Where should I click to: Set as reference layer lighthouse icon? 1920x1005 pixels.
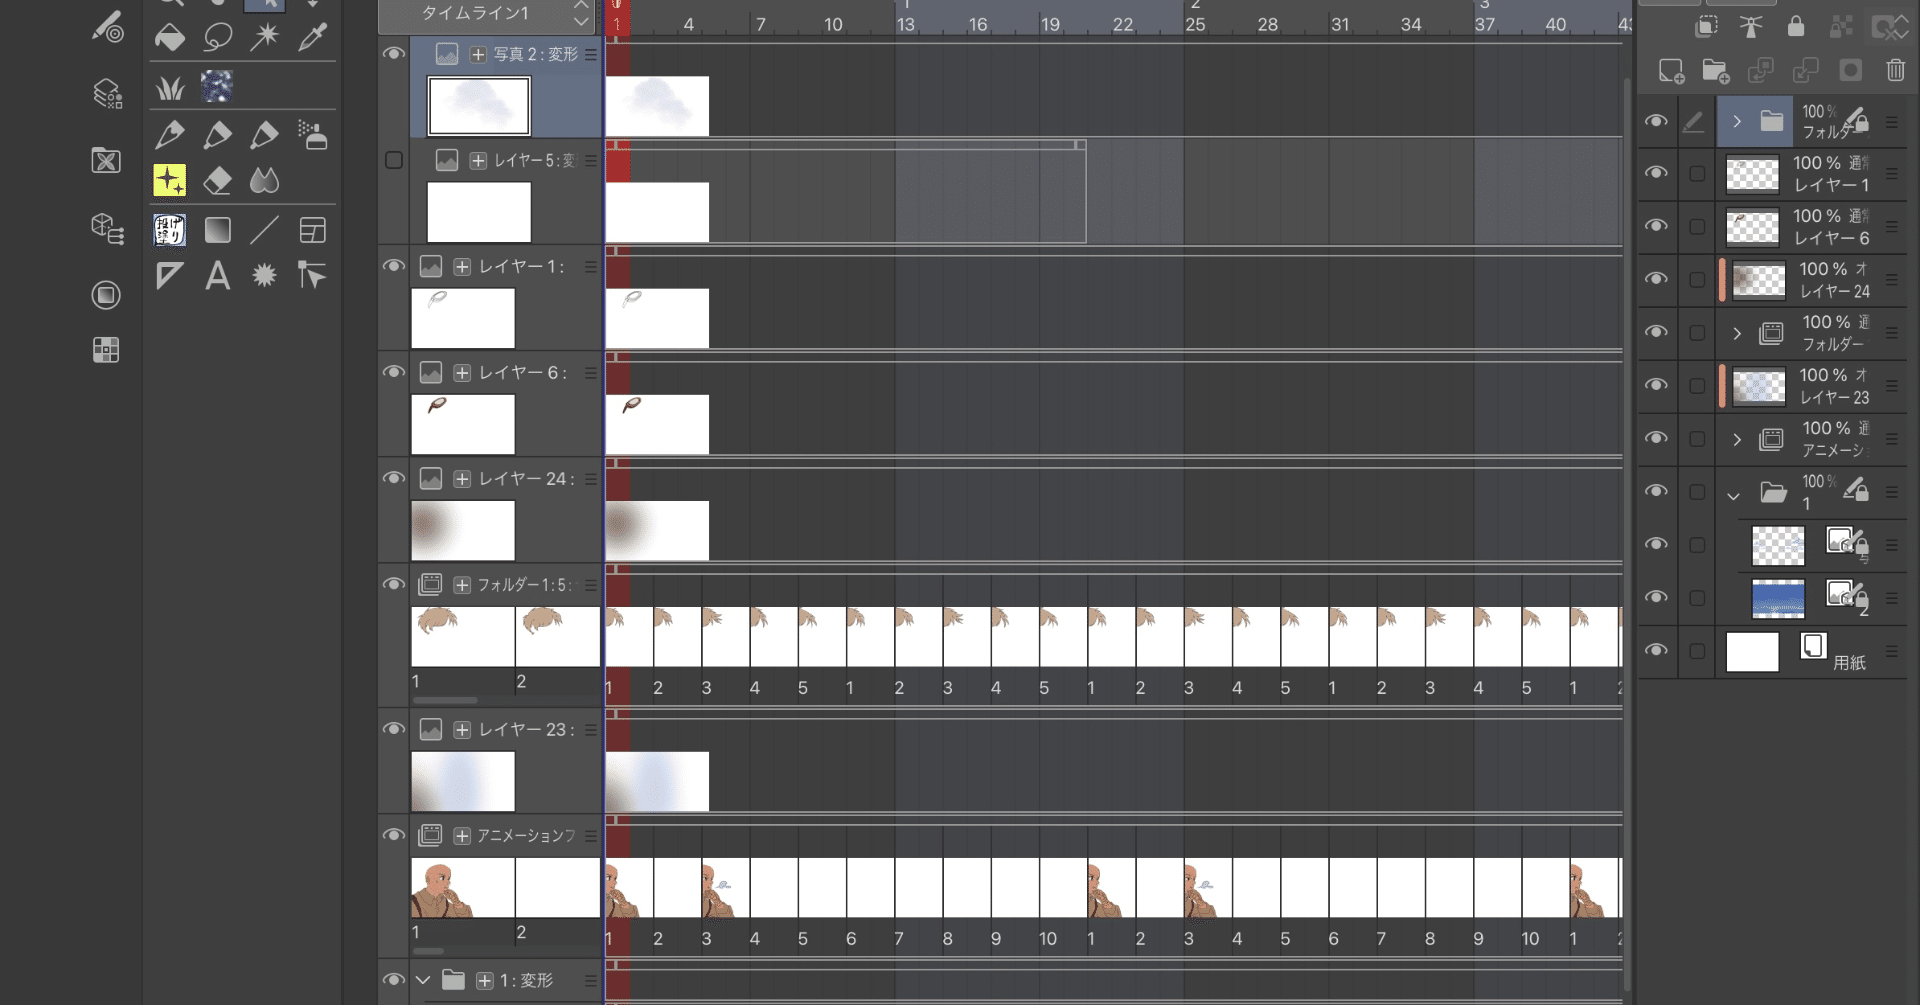tap(1751, 27)
